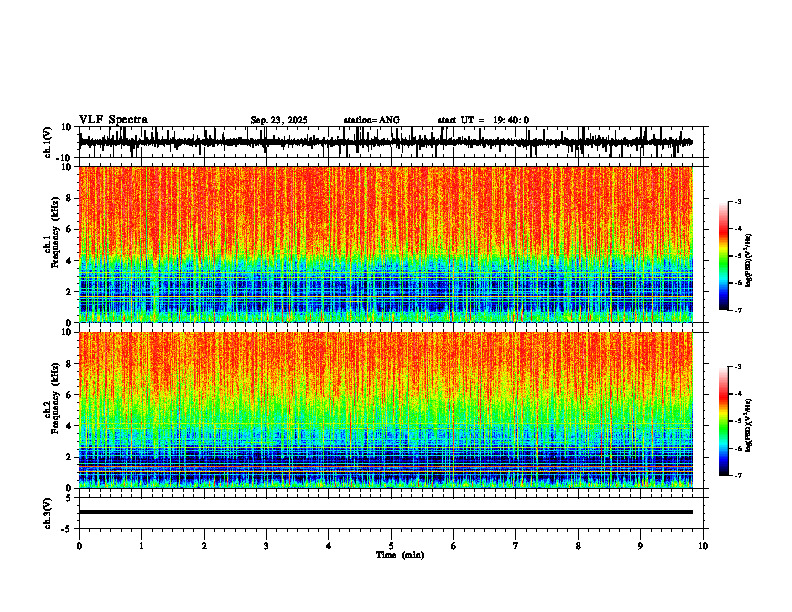Click the "8" kHz tick on ch.2 frequency axis
The width and height of the screenshot is (792, 612).
point(70,364)
